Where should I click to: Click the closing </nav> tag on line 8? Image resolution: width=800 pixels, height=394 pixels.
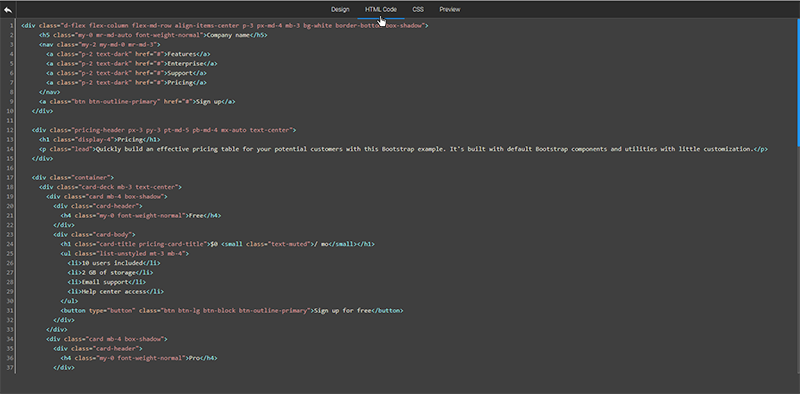(49, 92)
